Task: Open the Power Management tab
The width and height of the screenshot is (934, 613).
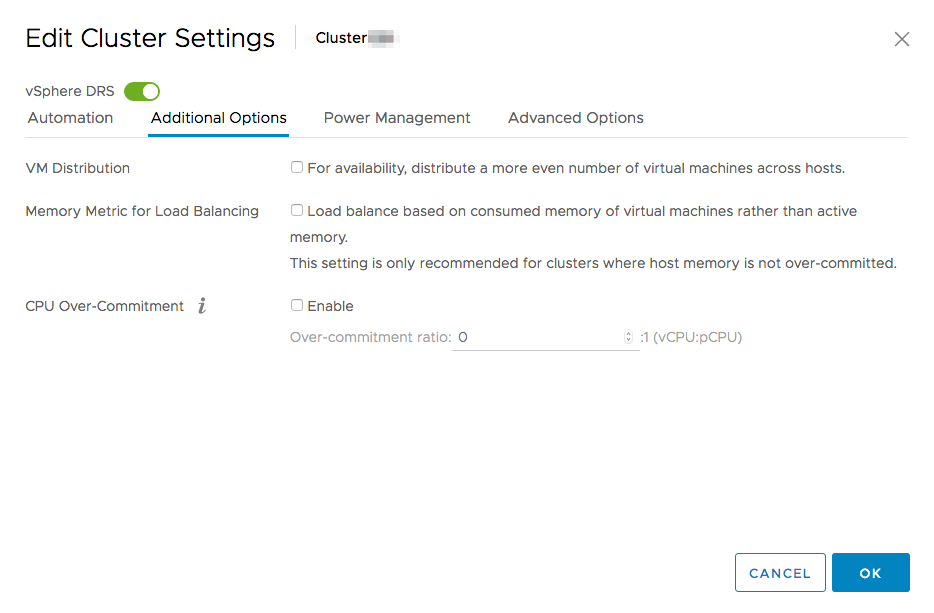Action: (x=396, y=118)
